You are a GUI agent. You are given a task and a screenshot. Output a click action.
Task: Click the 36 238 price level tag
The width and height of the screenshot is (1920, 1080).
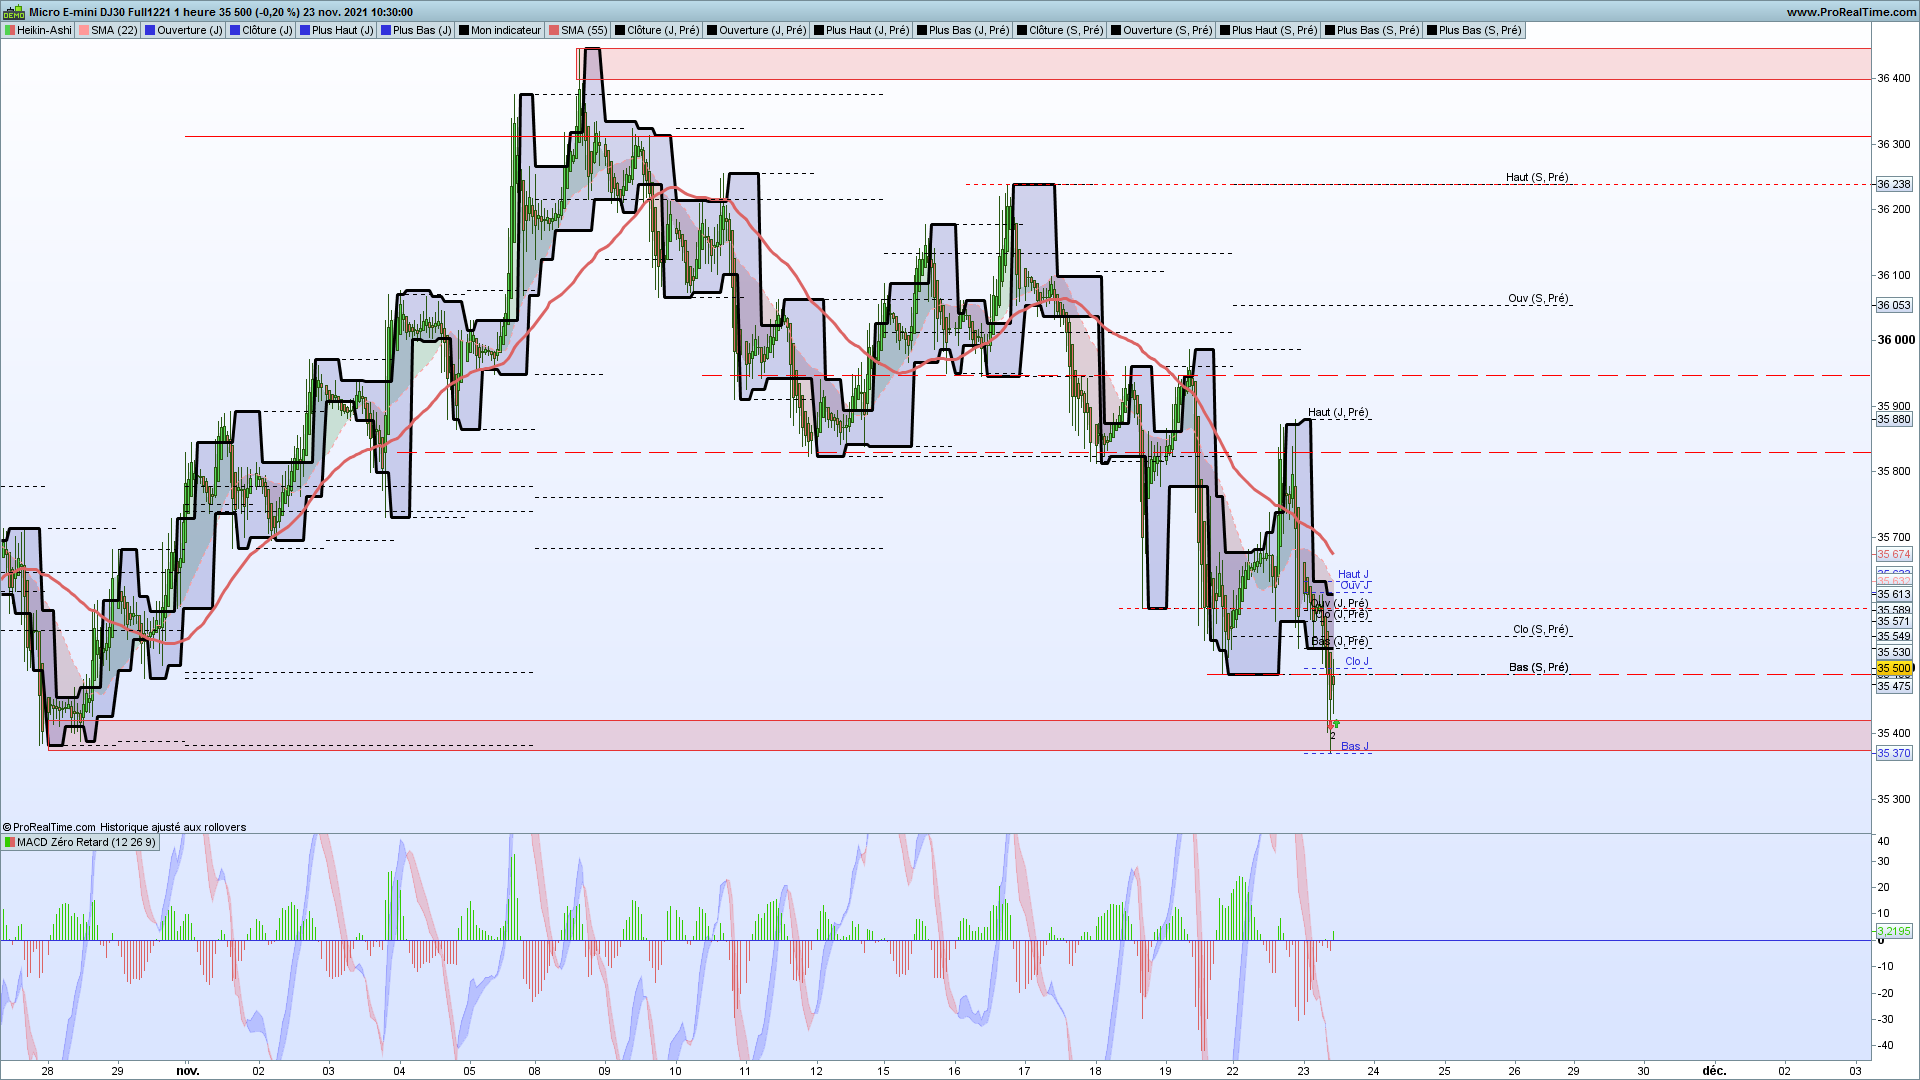tap(1893, 184)
